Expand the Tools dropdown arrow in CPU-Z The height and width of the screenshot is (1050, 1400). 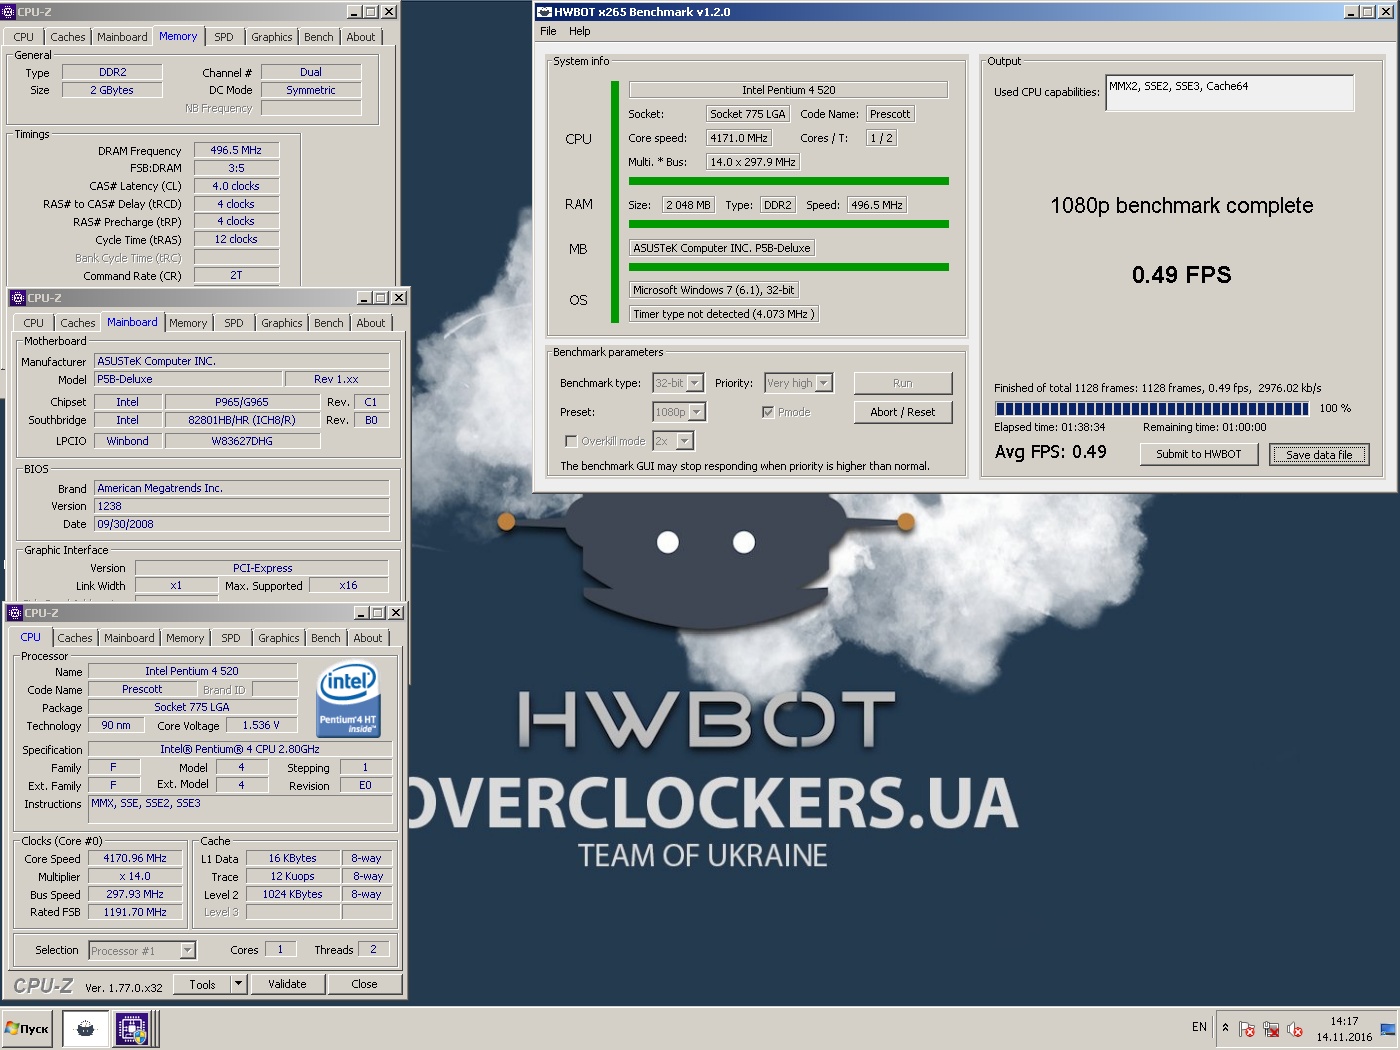tap(238, 984)
